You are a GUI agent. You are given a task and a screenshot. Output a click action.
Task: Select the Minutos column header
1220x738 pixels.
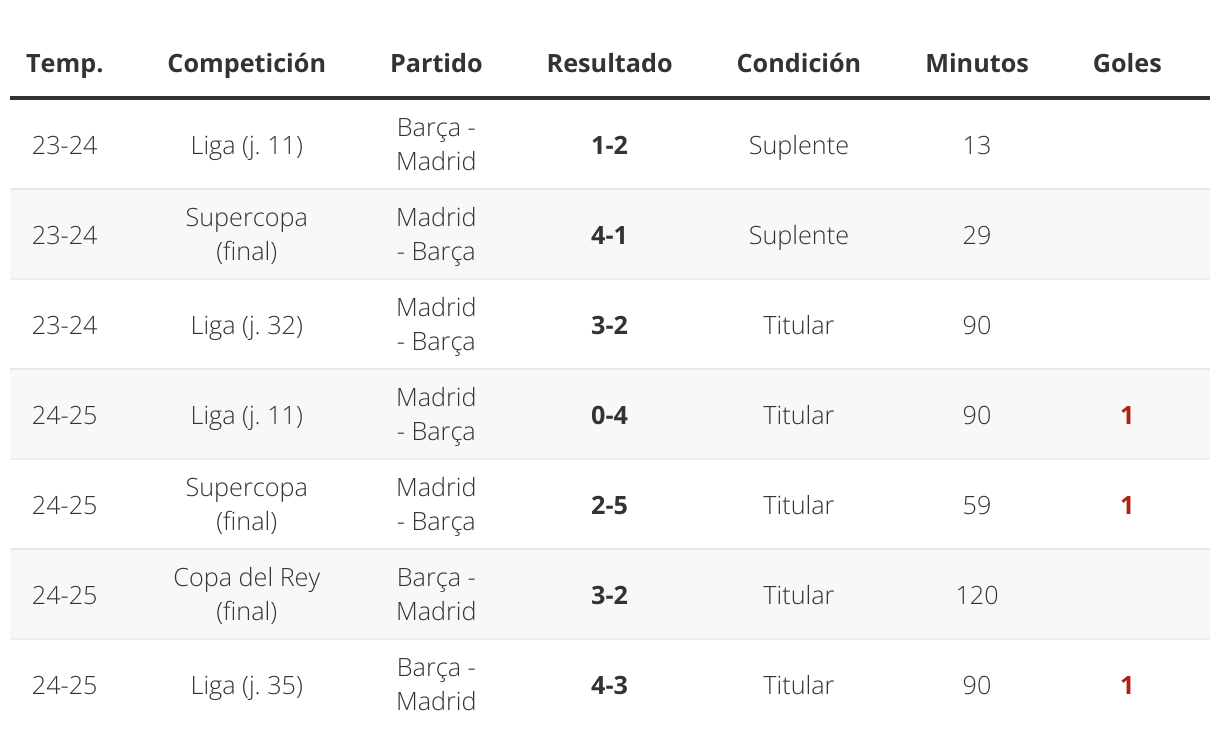977,63
